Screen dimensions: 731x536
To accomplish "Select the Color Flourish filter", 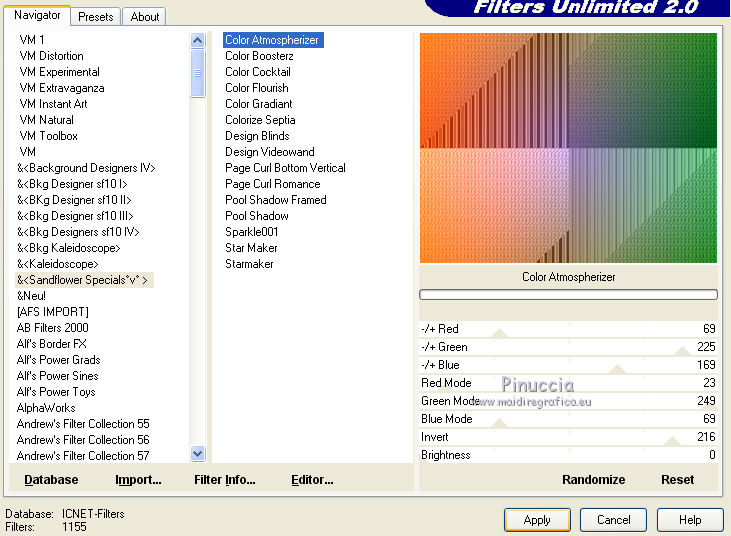I will click(257, 88).
